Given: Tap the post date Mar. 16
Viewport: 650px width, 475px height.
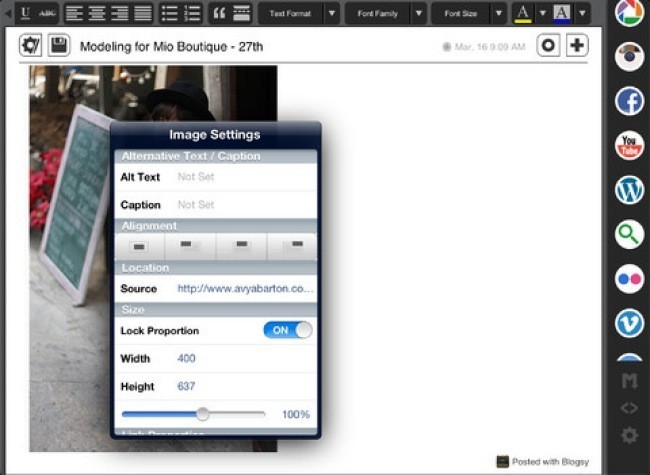Looking at the screenshot, I should pyautogui.click(x=489, y=47).
